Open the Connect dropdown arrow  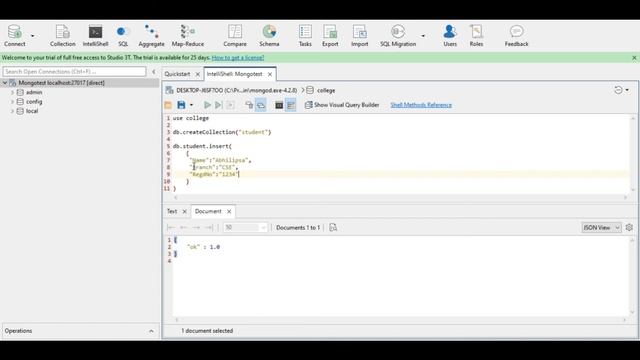[x=33, y=36]
